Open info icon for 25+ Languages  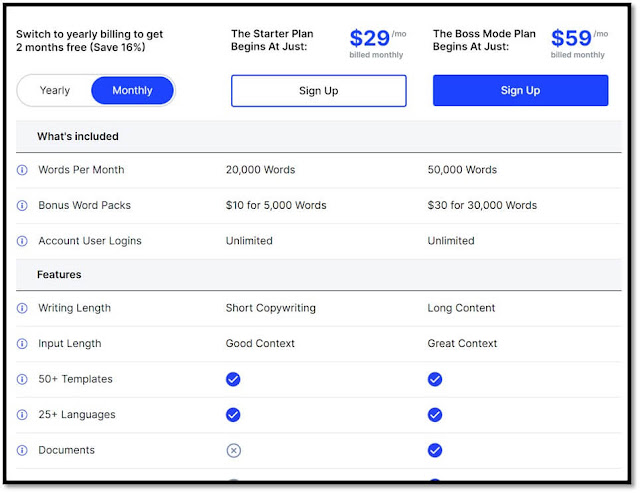[22, 415]
